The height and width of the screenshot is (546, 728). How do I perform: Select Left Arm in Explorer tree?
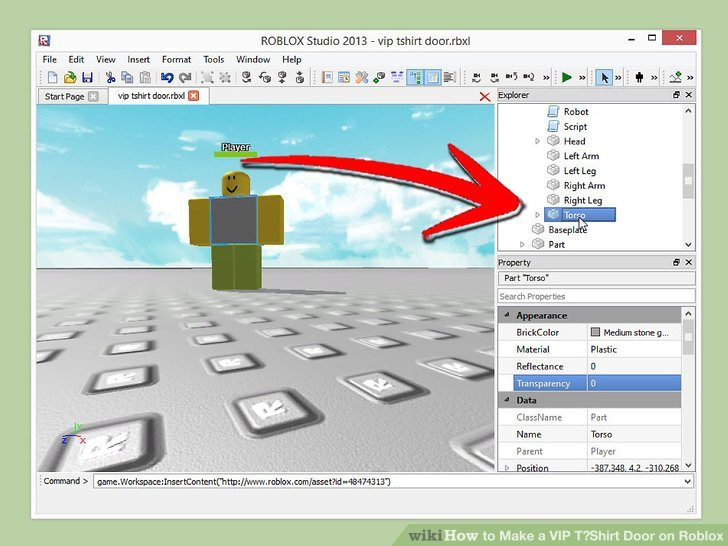[581, 156]
